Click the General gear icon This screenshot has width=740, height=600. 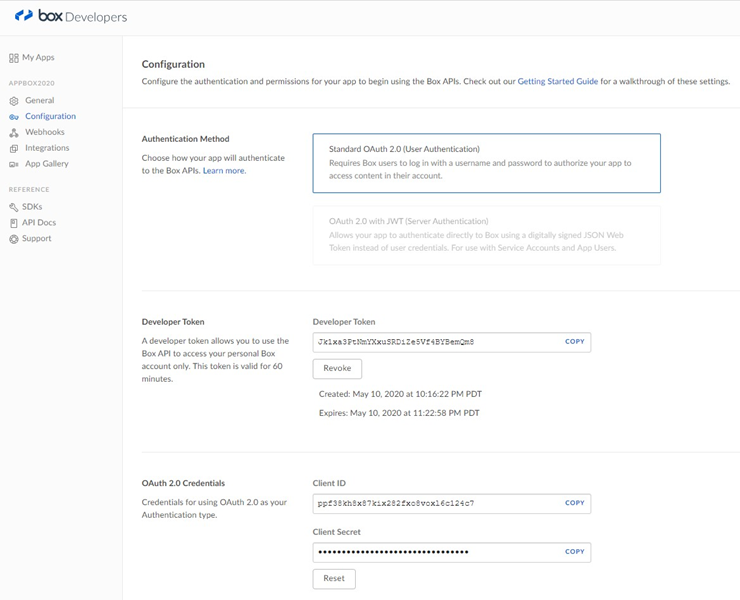pyautogui.click(x=14, y=101)
